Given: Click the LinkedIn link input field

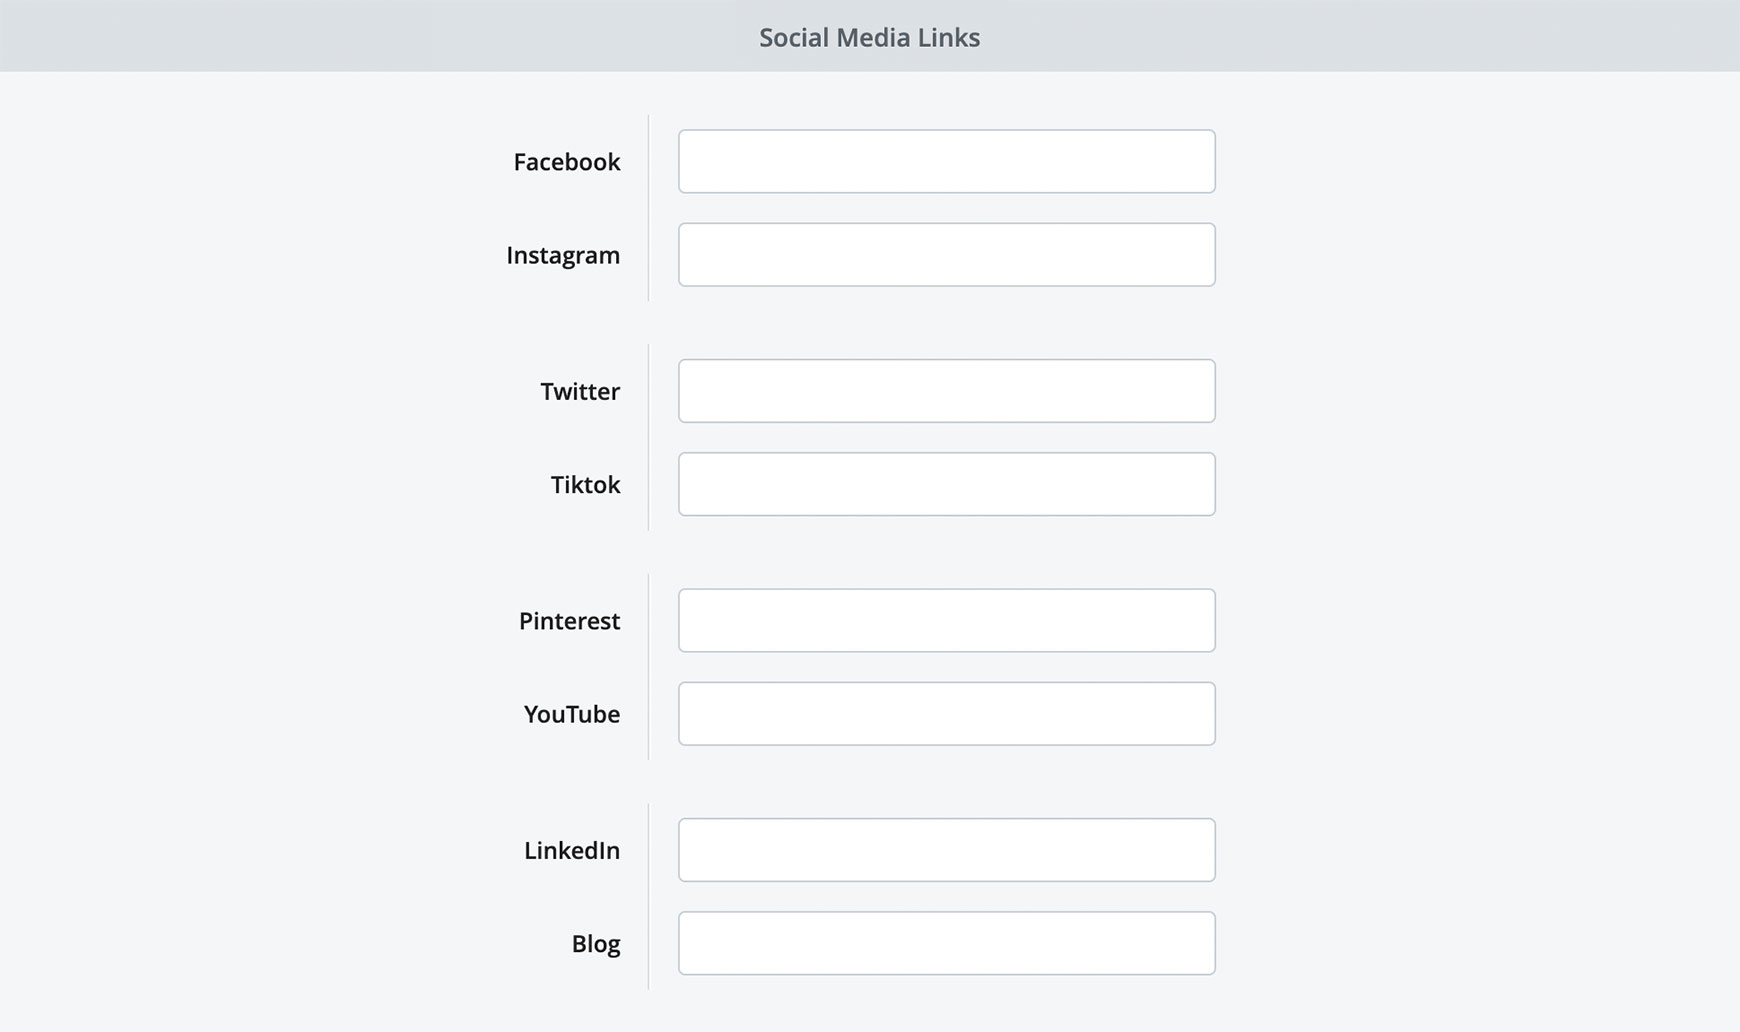Looking at the screenshot, I should coord(946,850).
